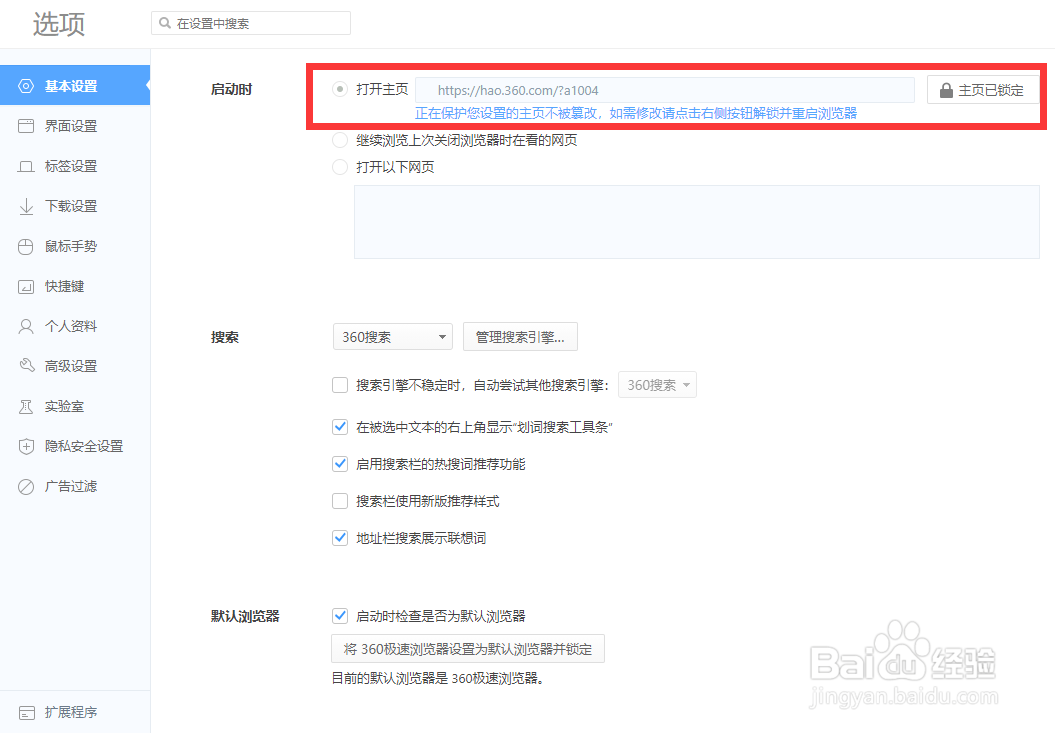Viewport: 1055px width, 733px height.
Task: Switch to 标签设置 page
Action: [75, 166]
